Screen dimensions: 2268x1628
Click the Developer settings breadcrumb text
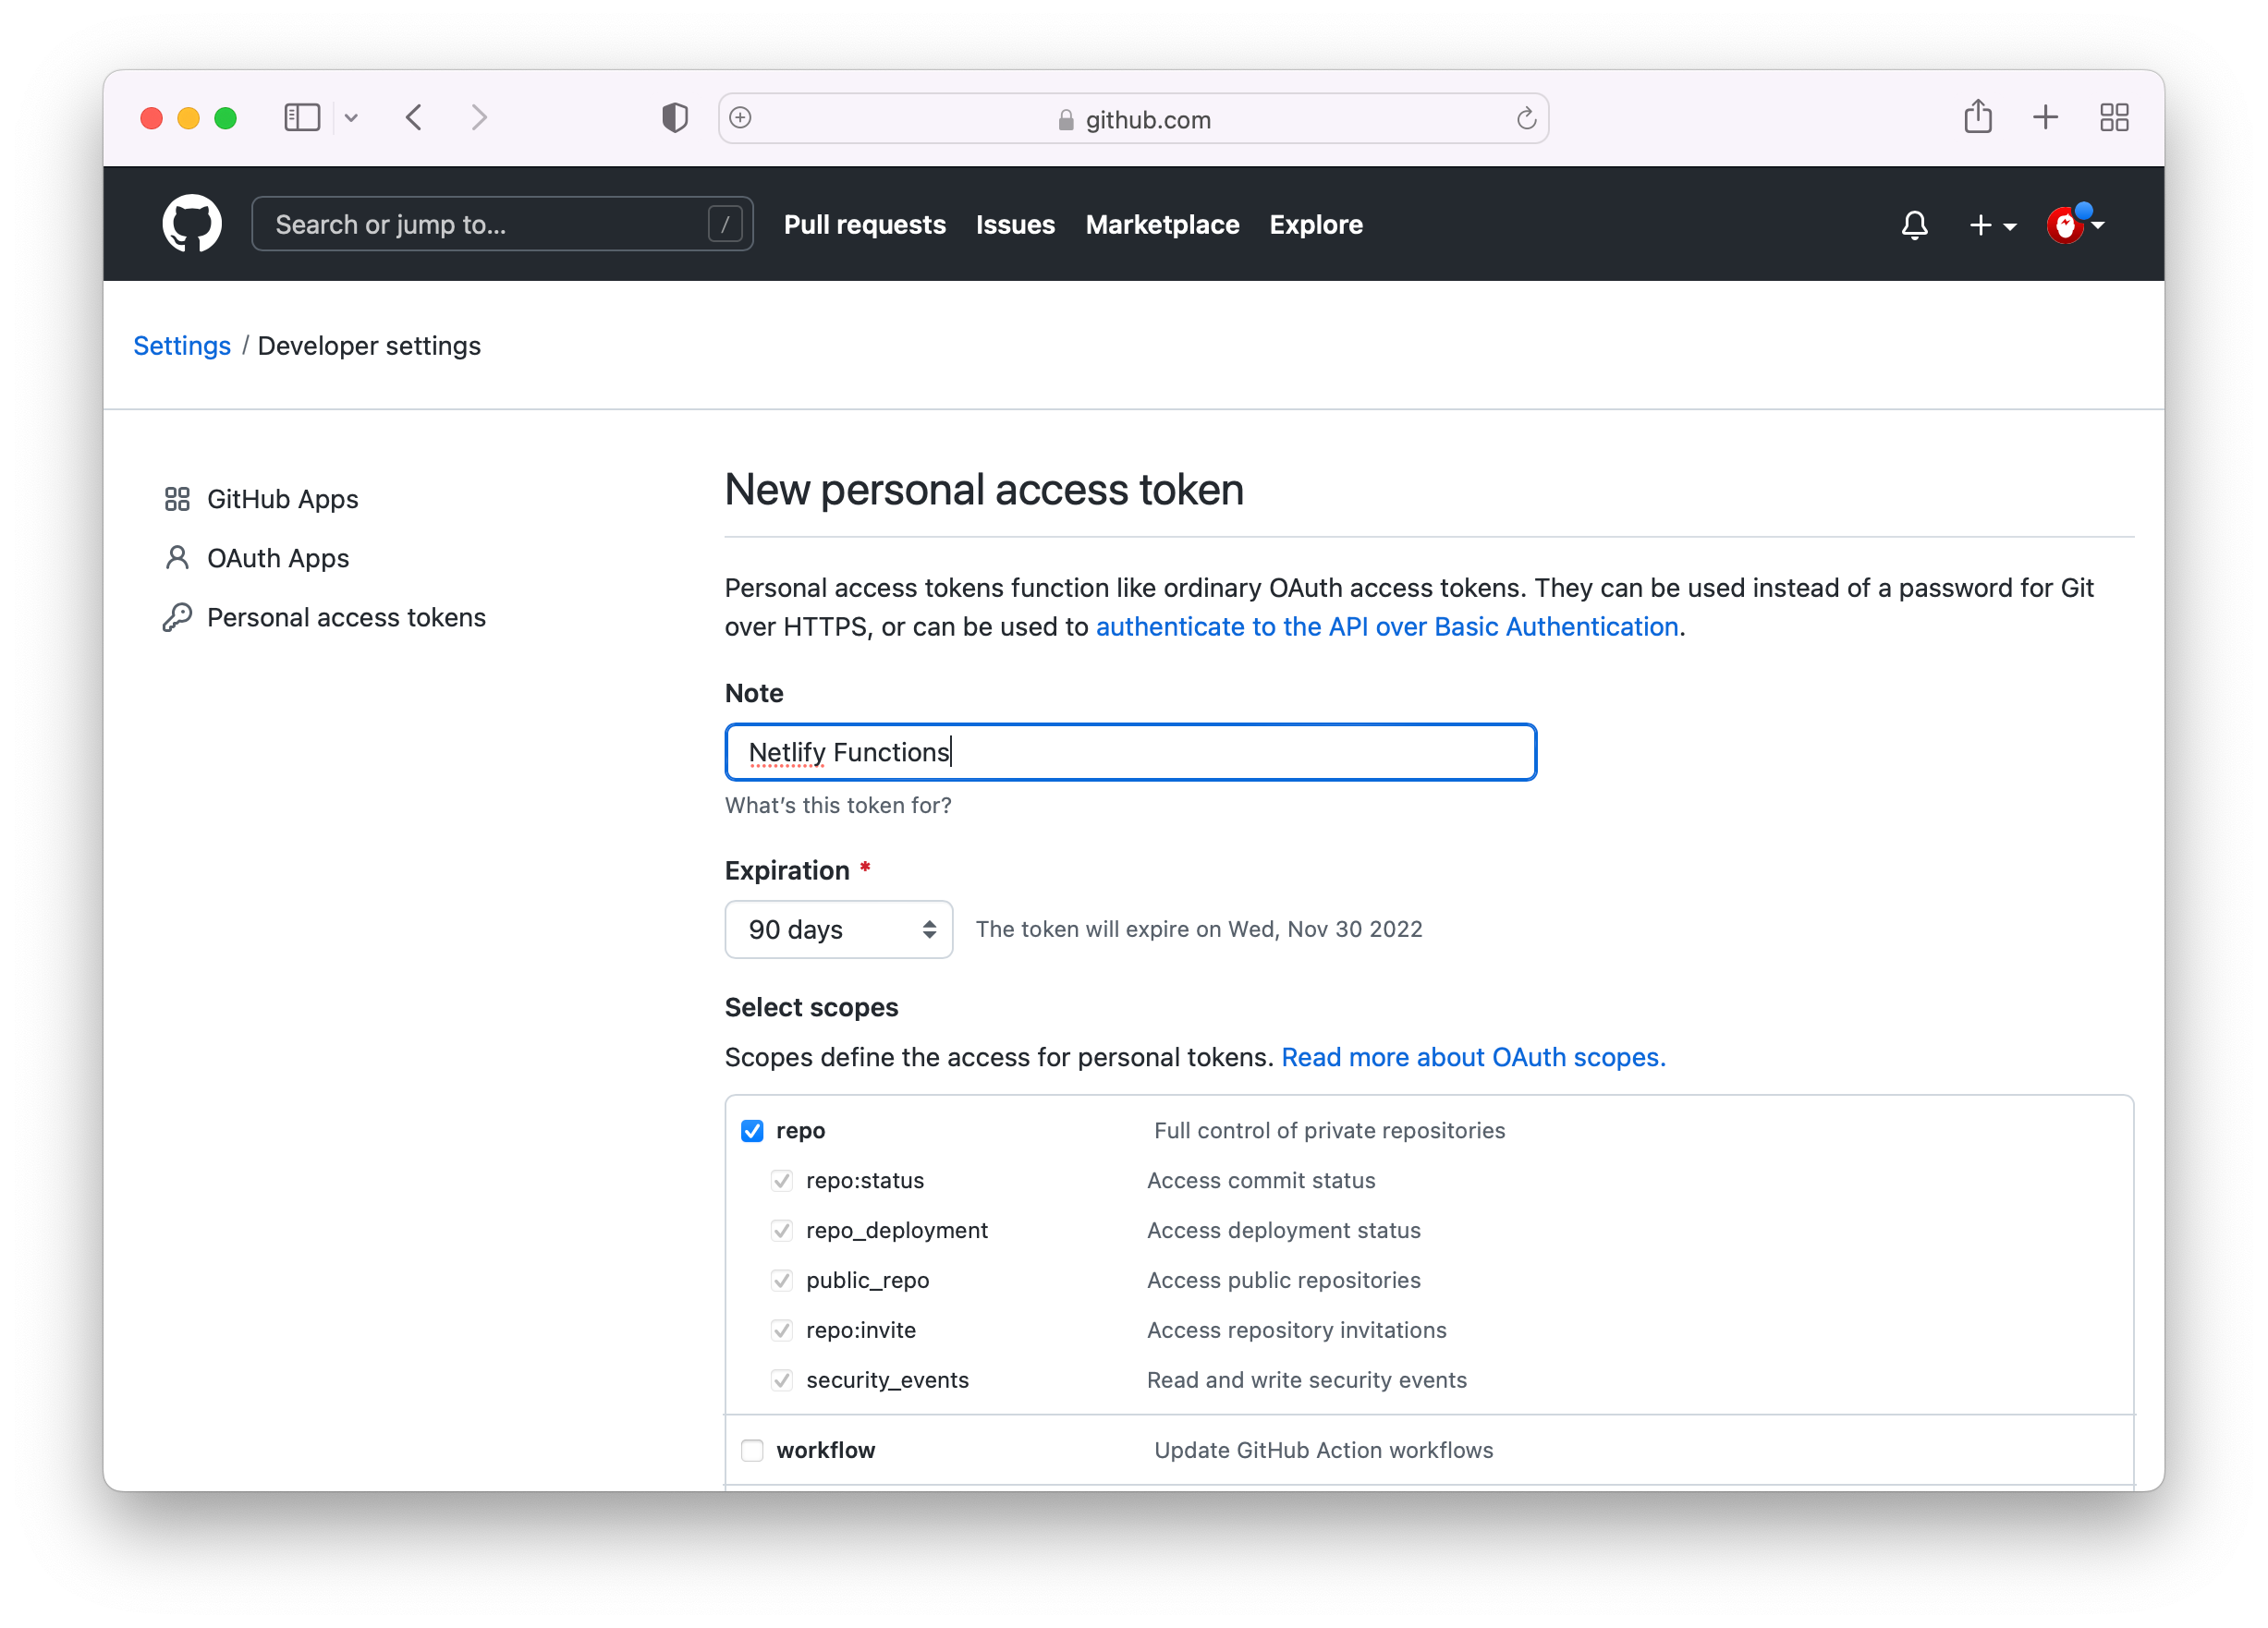click(x=369, y=346)
